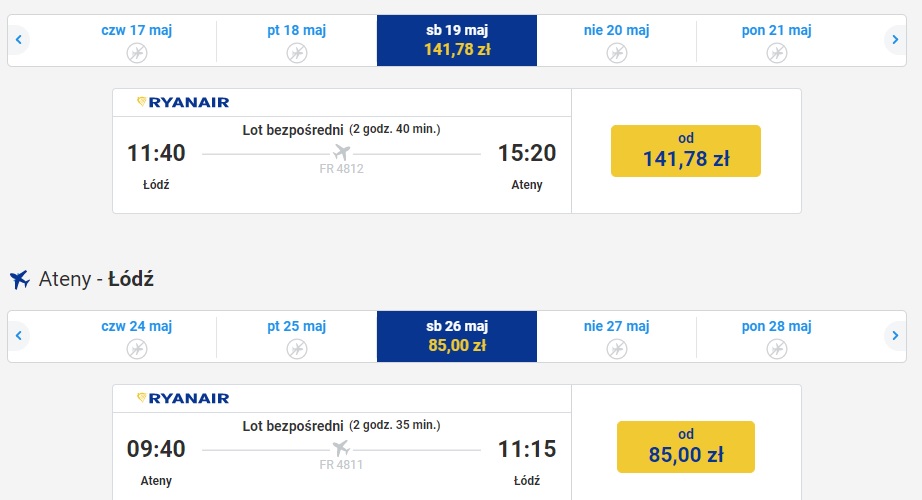Click Ryanair logo on Ateny–Łódź flight

[x=183, y=398]
